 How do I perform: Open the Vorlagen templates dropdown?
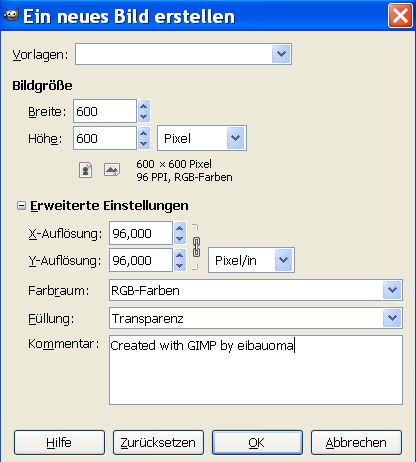183,54
